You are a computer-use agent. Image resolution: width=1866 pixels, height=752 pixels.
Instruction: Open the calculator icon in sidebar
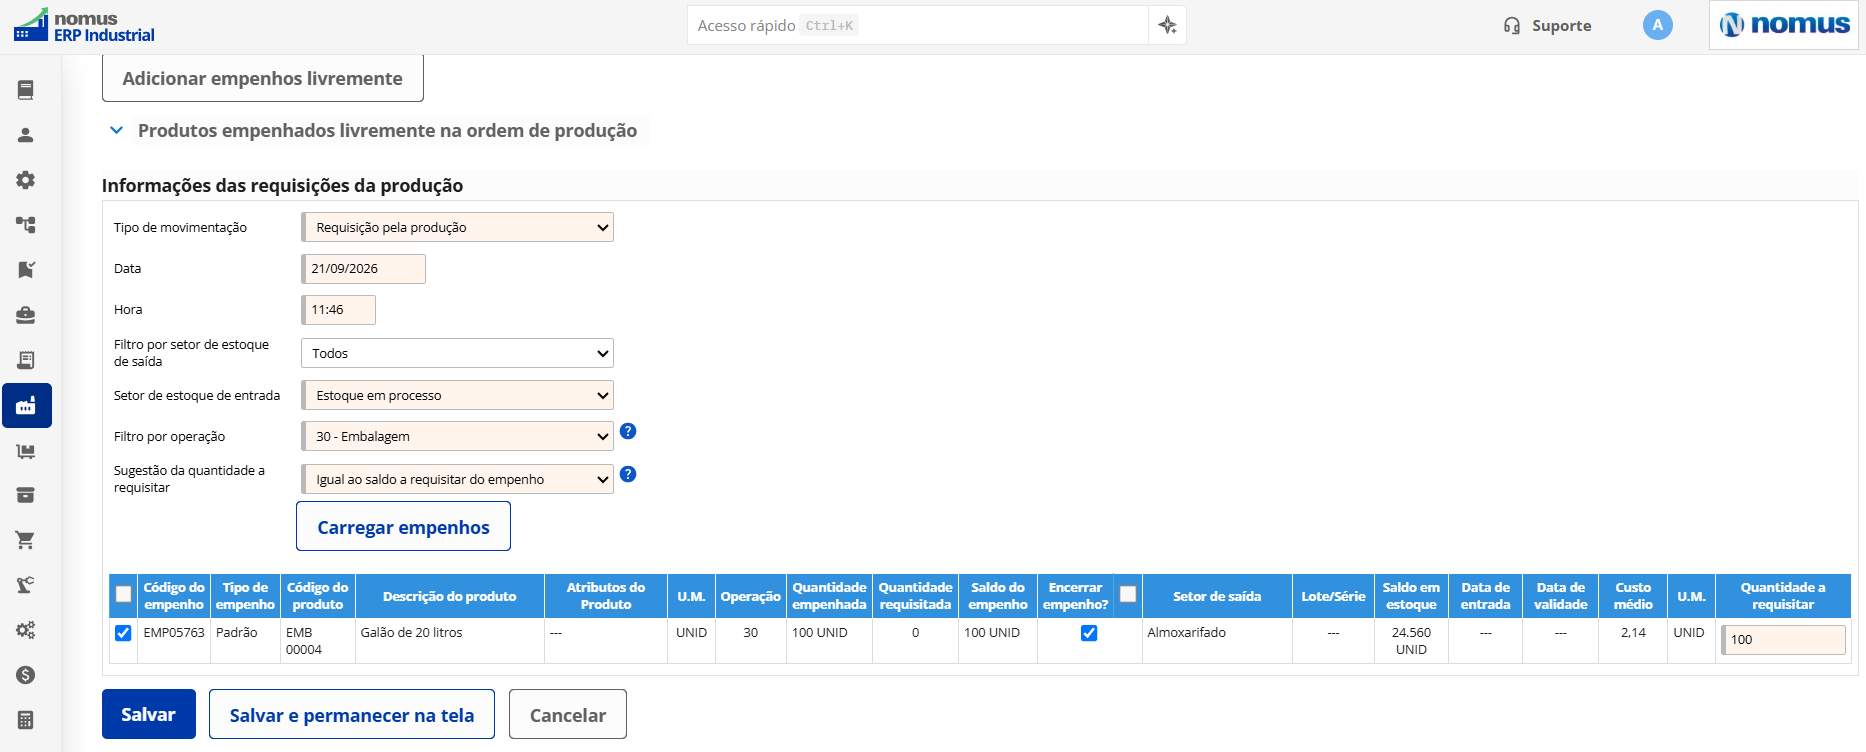click(26, 720)
